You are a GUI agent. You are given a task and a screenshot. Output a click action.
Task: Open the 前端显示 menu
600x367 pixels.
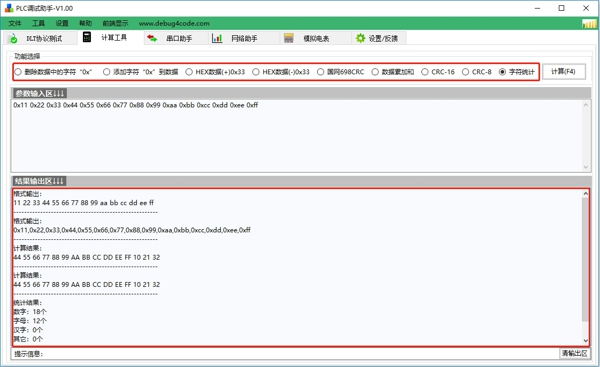click(115, 23)
